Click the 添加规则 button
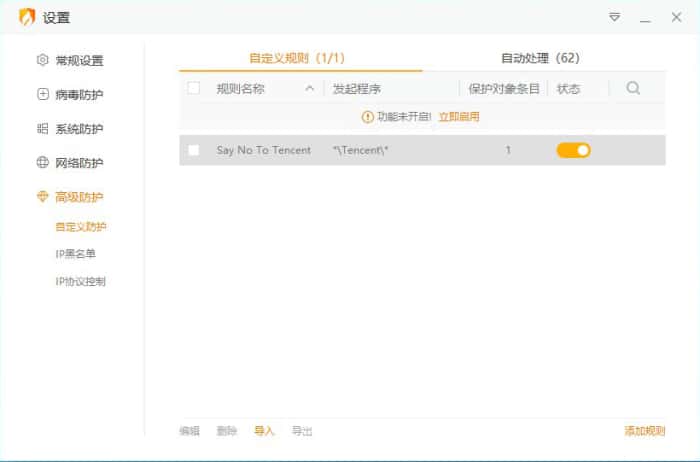Screen dimensions: 700x462 click(x=644, y=431)
